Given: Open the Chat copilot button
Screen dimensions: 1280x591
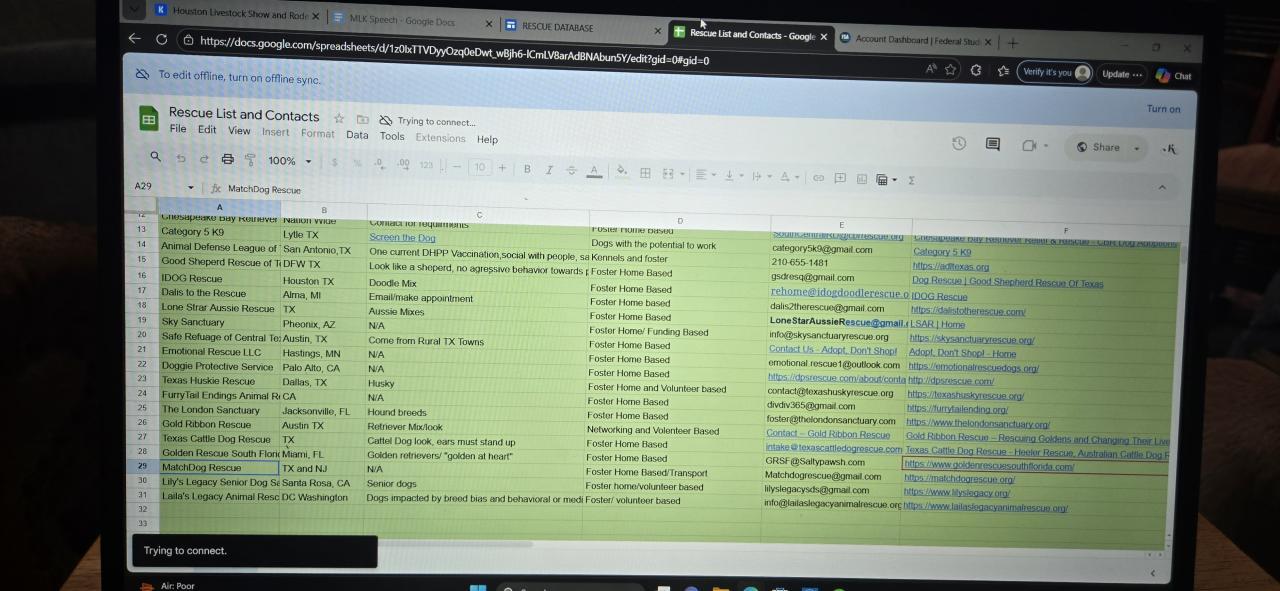Looking at the screenshot, I should tap(1174, 76).
